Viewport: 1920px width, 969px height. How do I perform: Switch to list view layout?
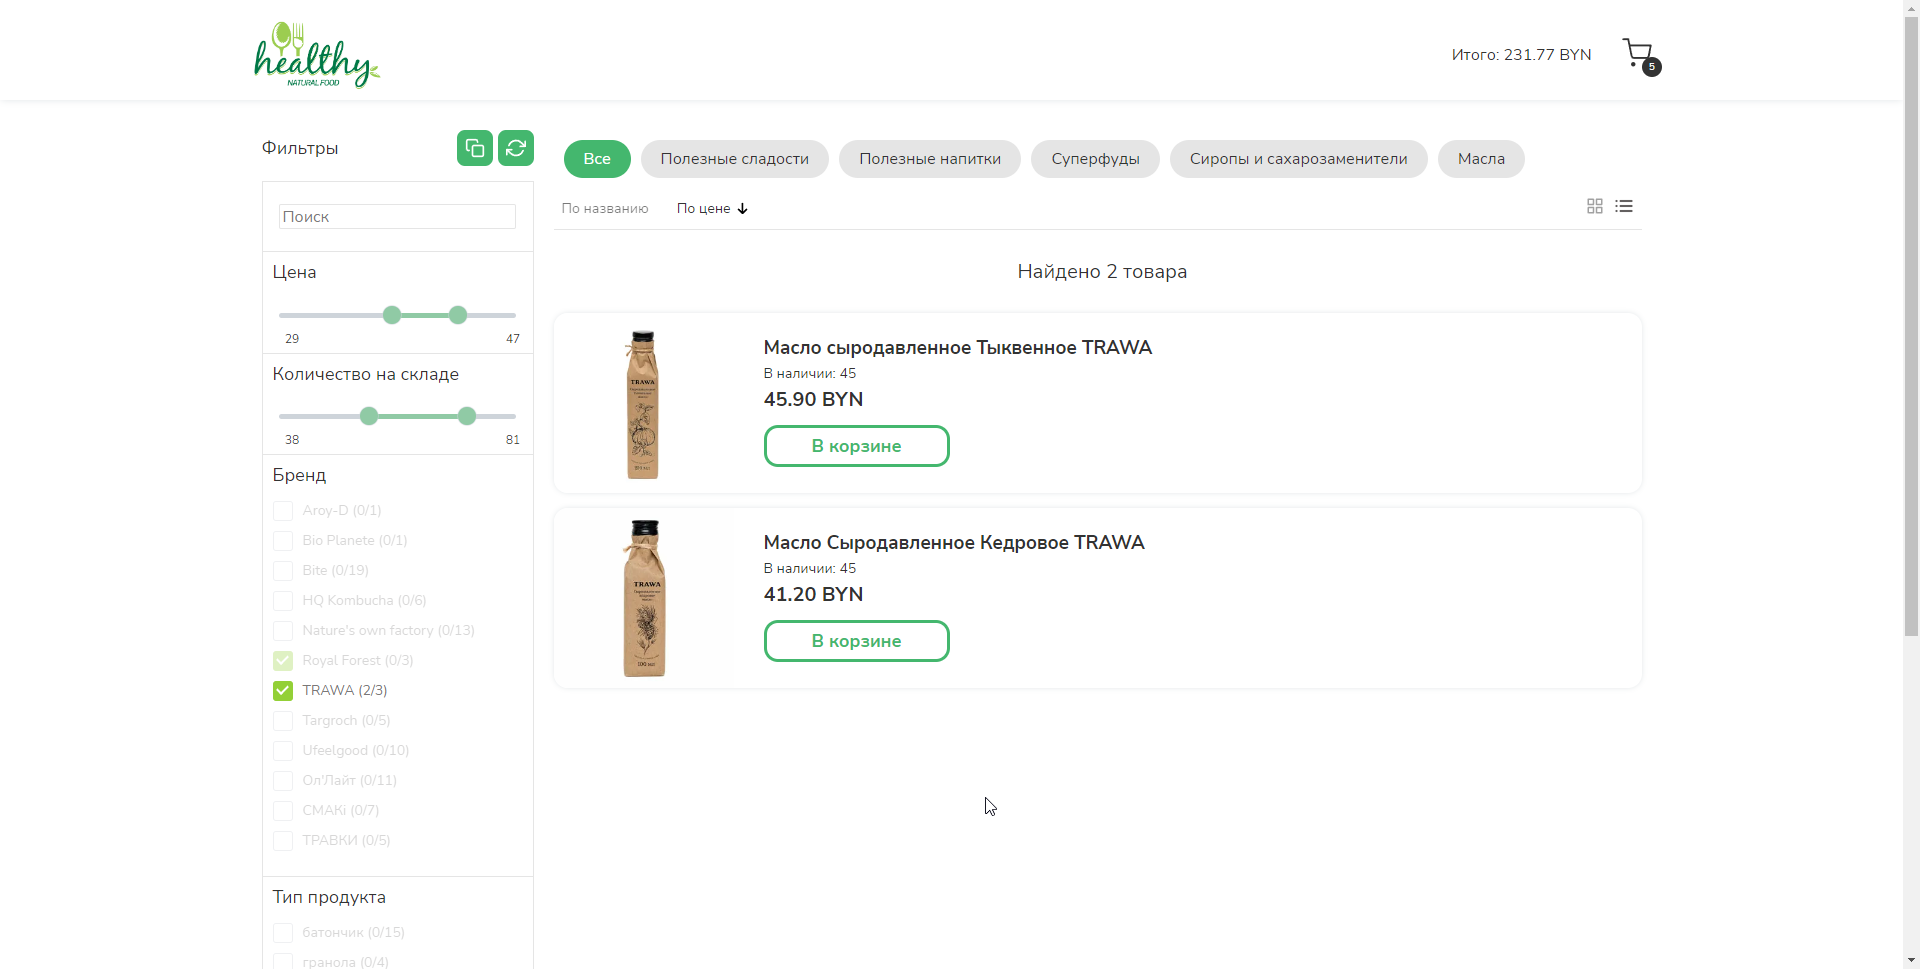tap(1624, 206)
